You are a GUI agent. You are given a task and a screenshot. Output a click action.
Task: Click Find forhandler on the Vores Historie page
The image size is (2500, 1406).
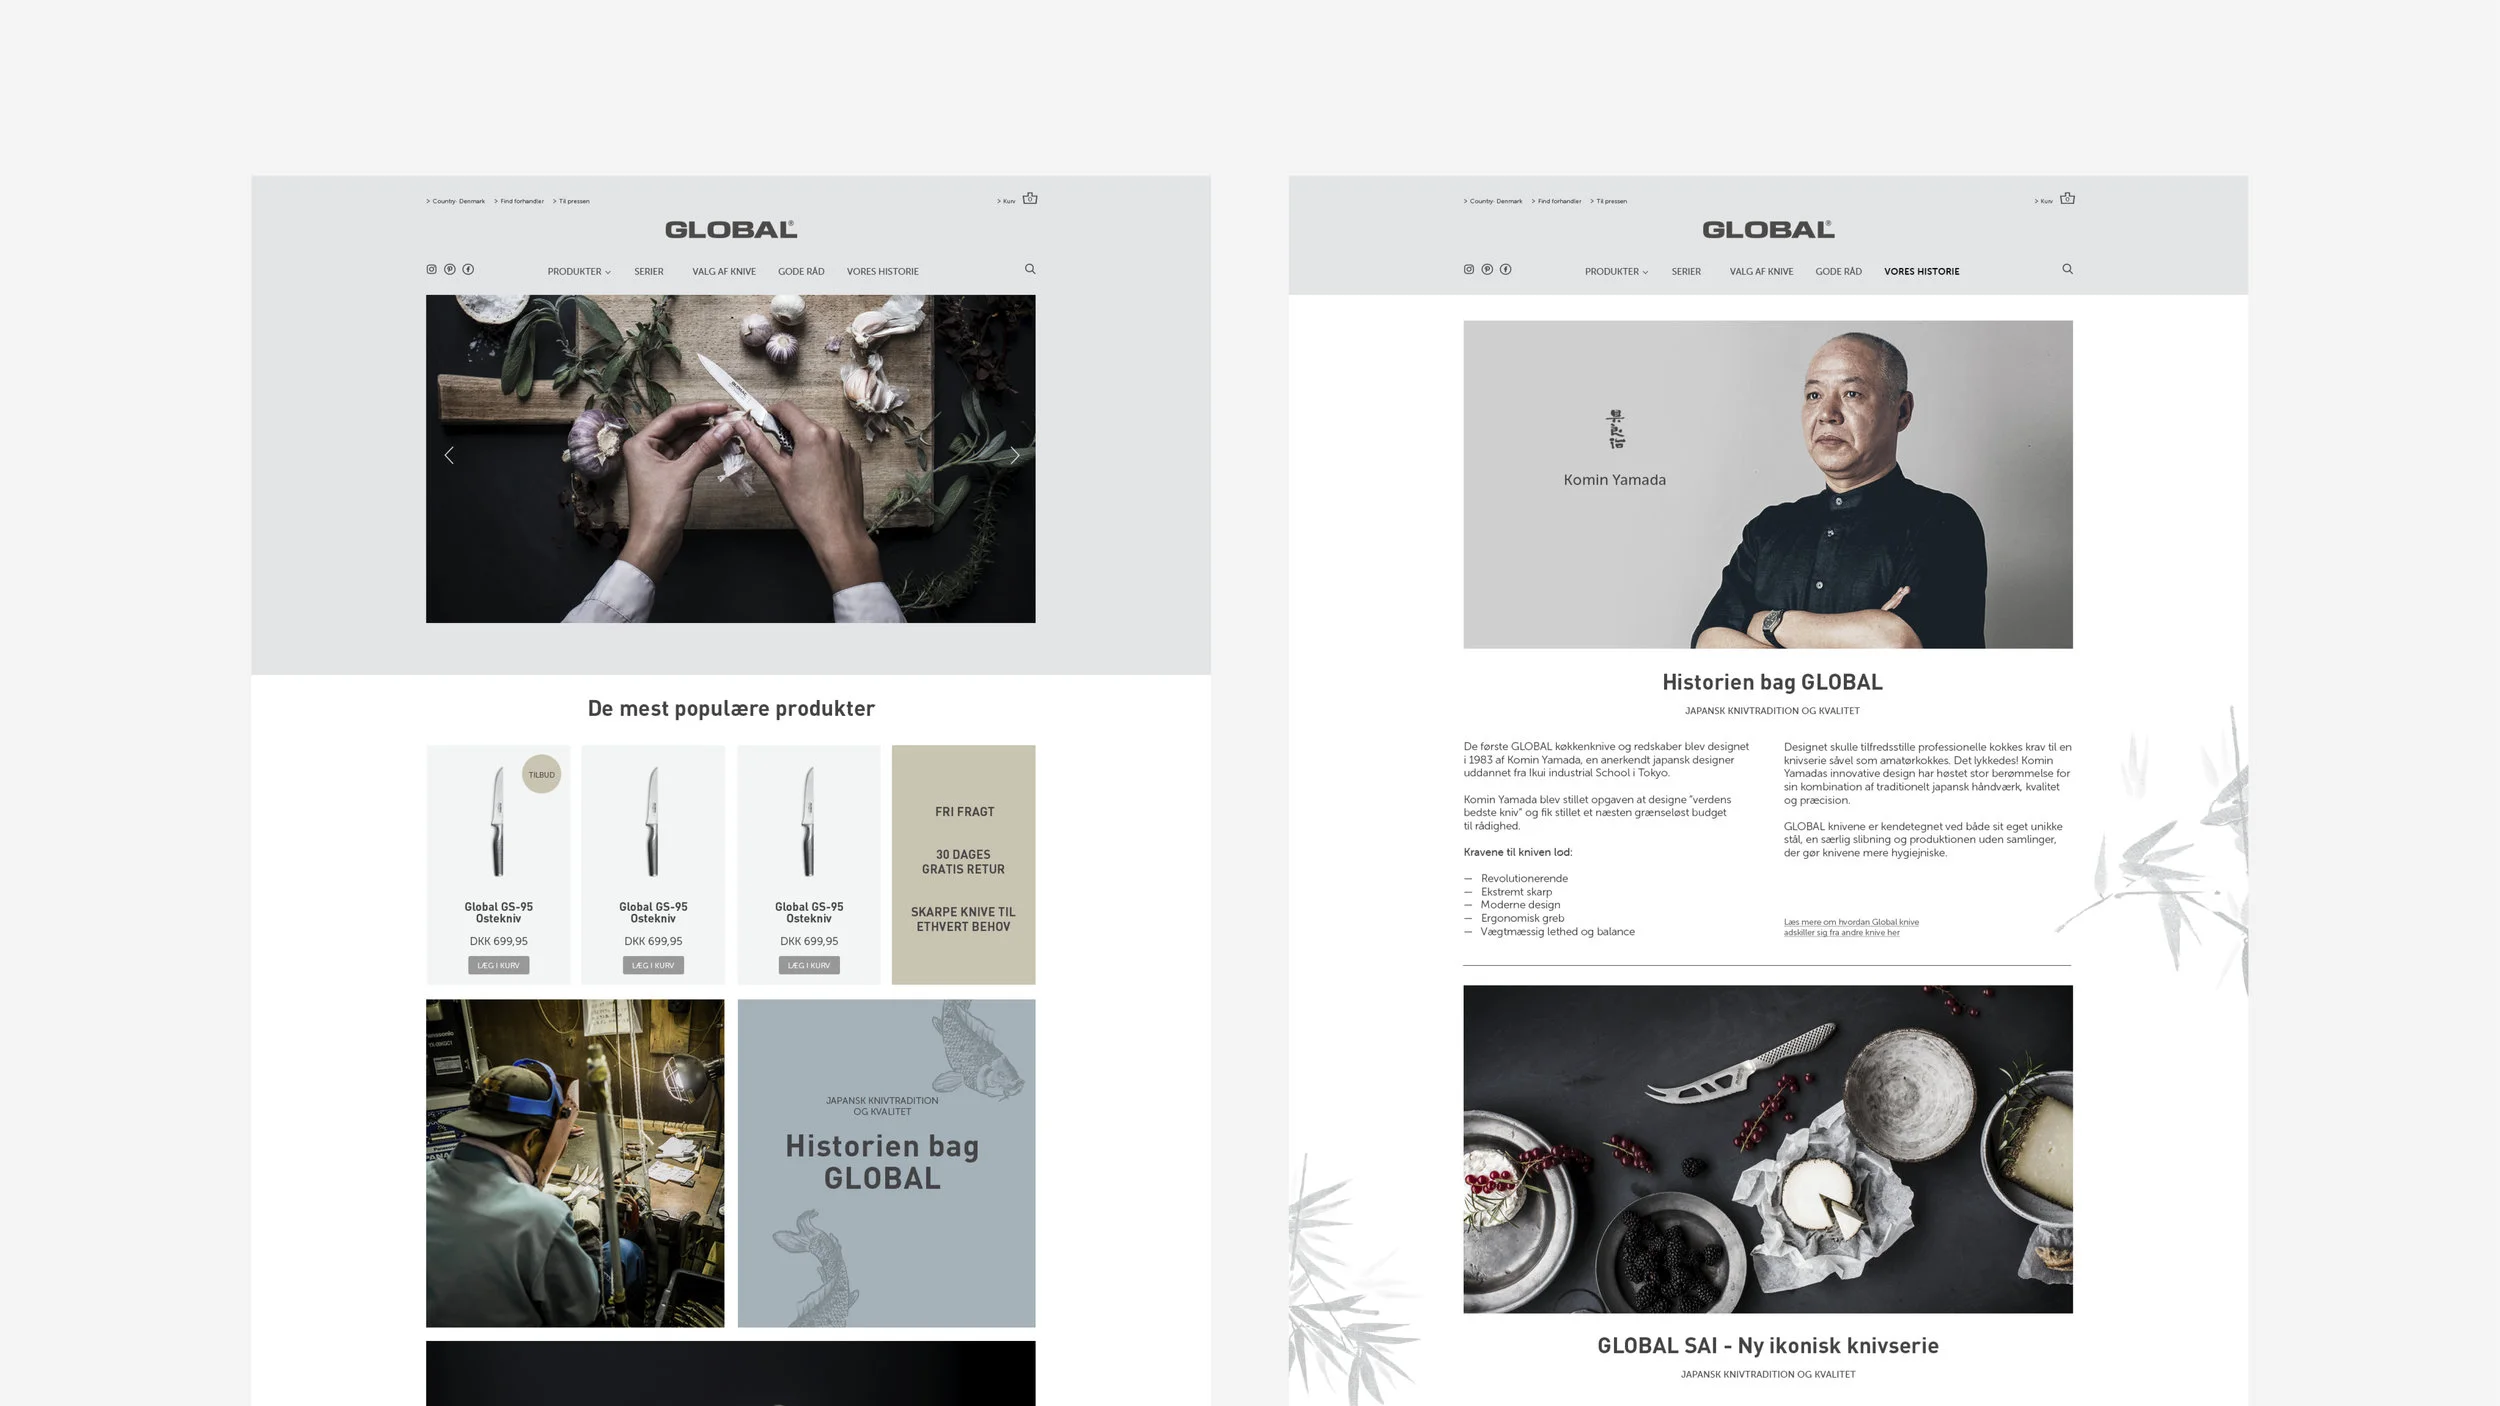1556,201
